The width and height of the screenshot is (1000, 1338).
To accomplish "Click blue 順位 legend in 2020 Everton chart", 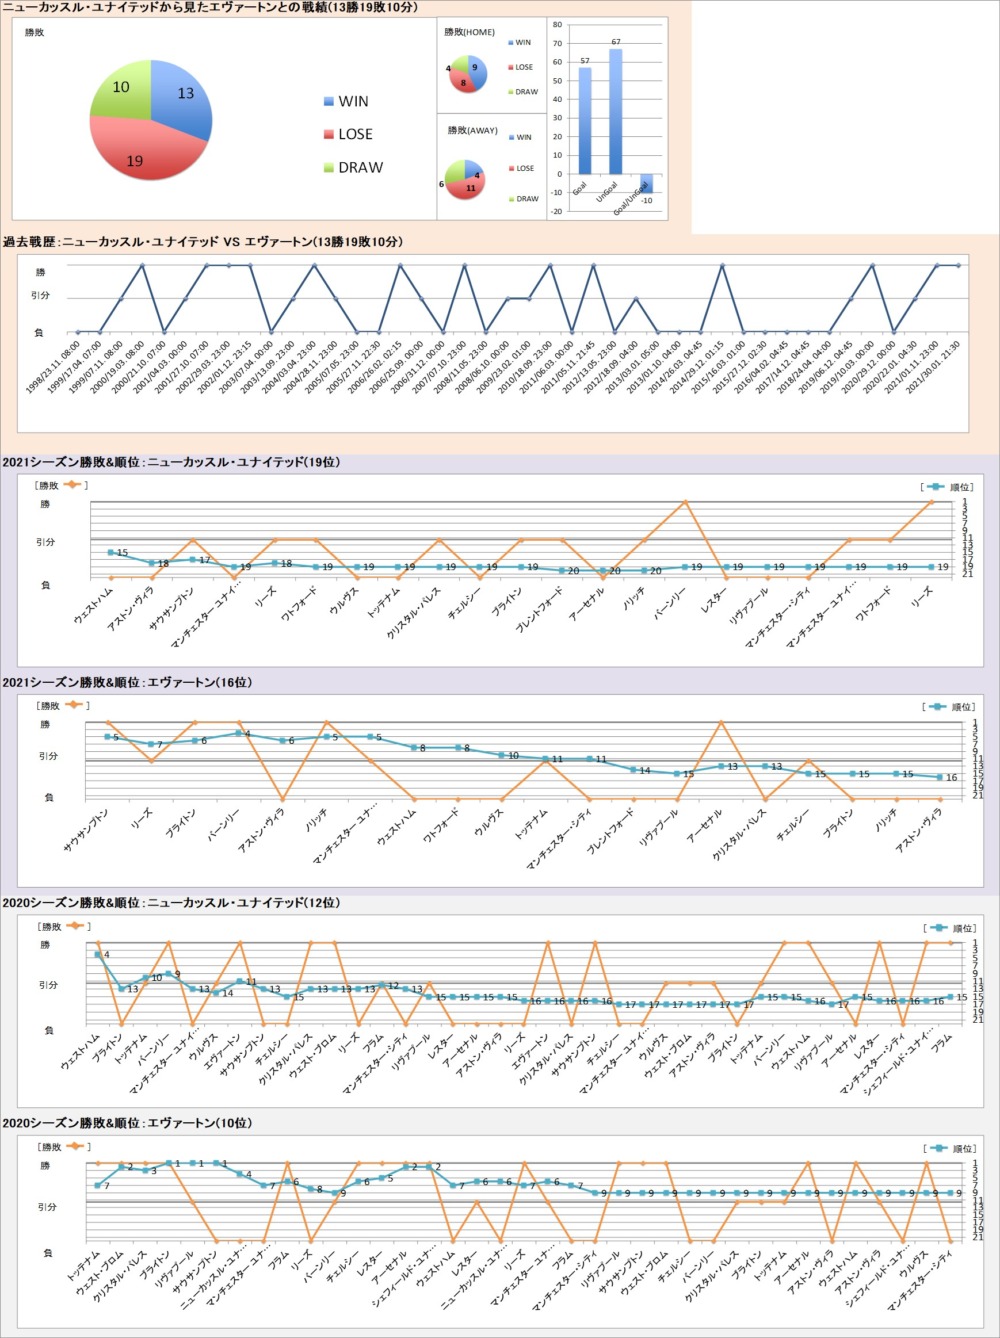I will (x=948, y=1149).
